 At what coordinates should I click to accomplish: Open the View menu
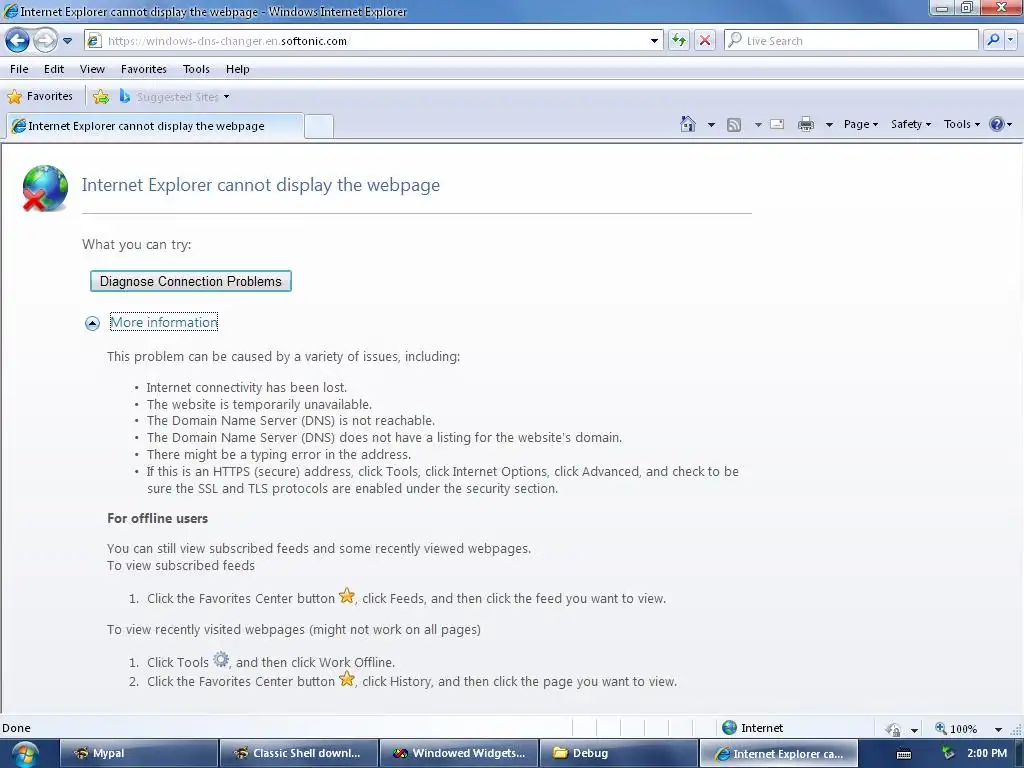[92, 69]
